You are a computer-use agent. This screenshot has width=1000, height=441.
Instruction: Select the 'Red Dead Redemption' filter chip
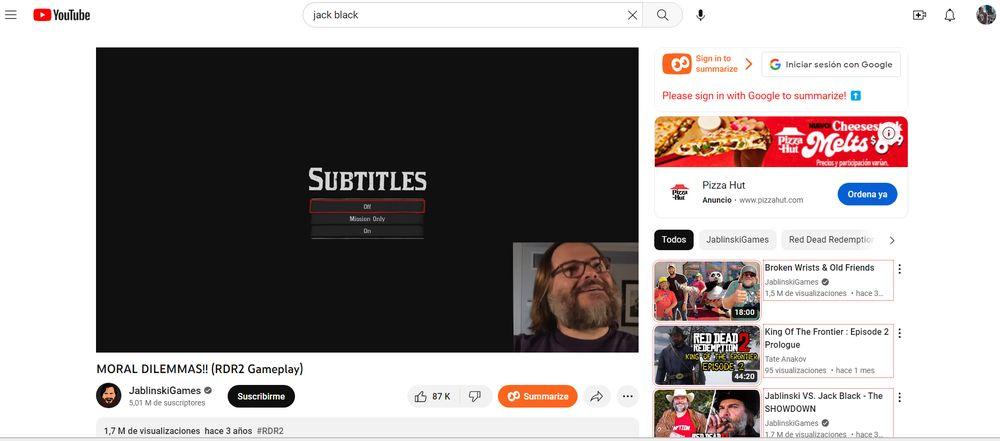pos(830,240)
